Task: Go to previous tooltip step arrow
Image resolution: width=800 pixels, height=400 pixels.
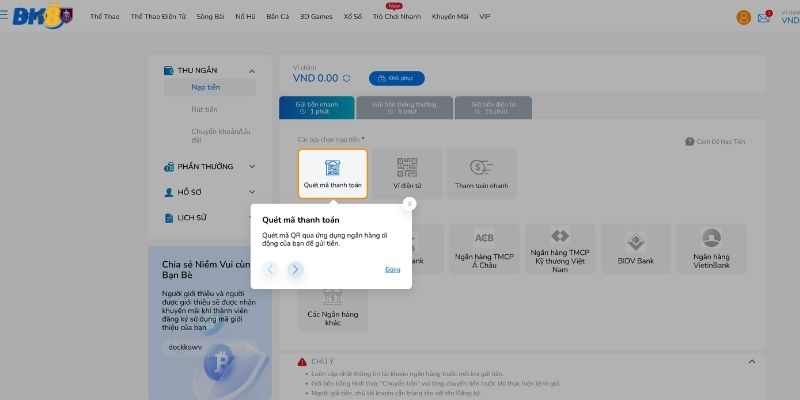Action: tap(270, 269)
